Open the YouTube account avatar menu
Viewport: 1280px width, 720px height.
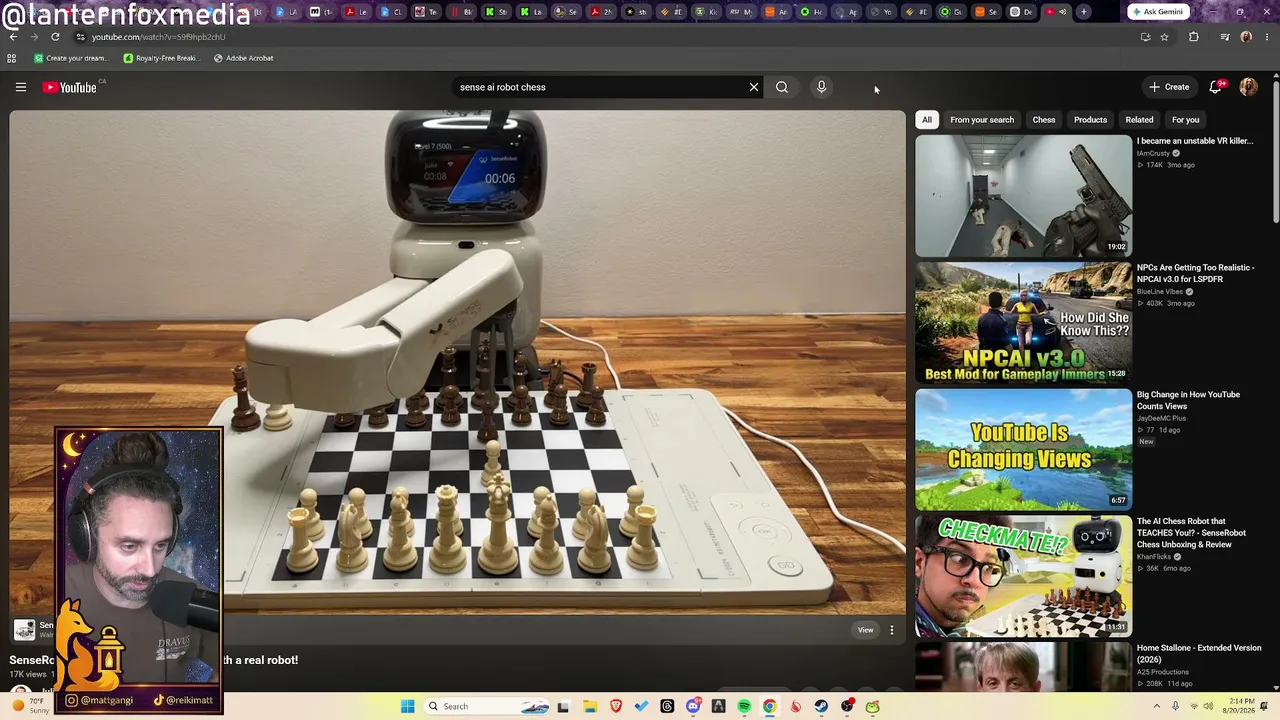coord(1248,87)
